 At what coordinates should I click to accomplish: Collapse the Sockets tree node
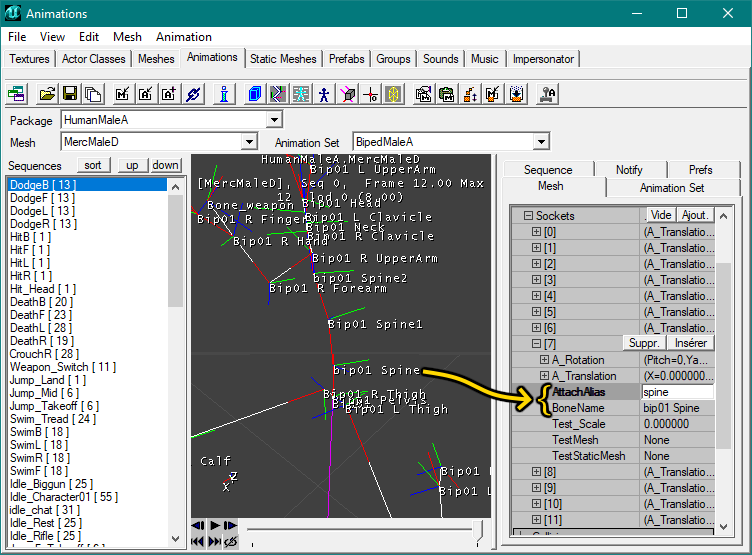528,216
